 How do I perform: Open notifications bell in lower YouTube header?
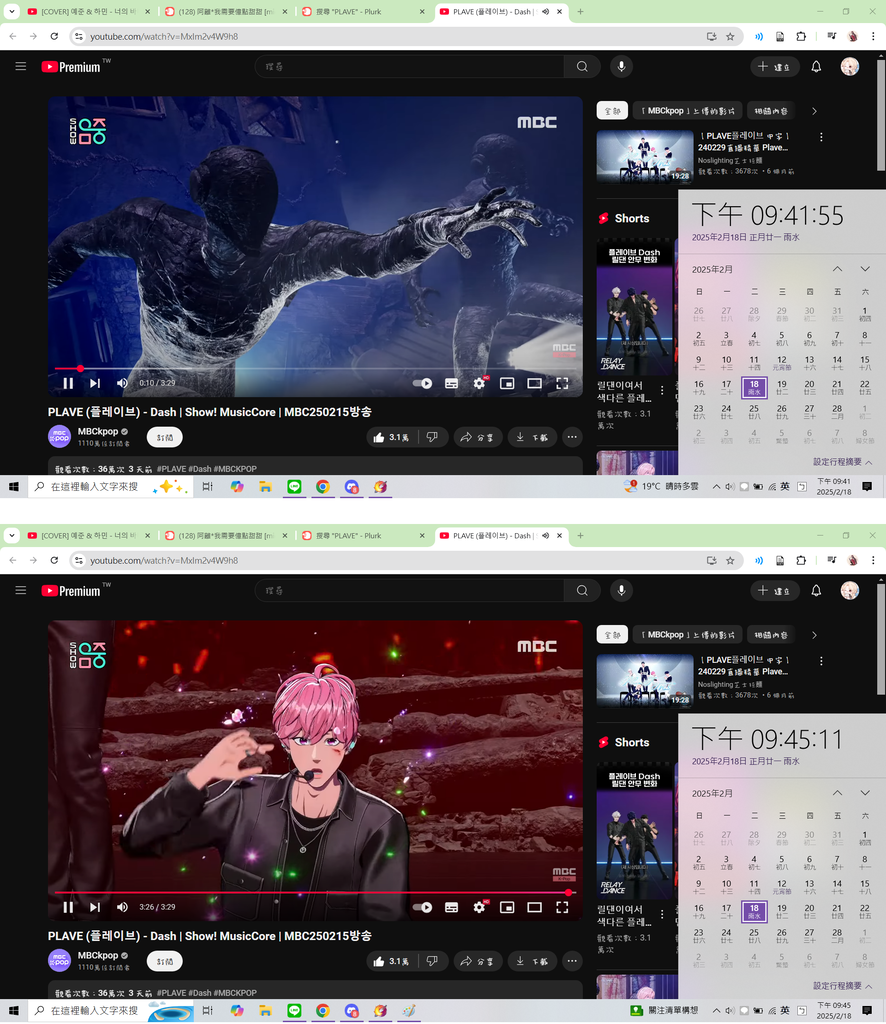(816, 590)
